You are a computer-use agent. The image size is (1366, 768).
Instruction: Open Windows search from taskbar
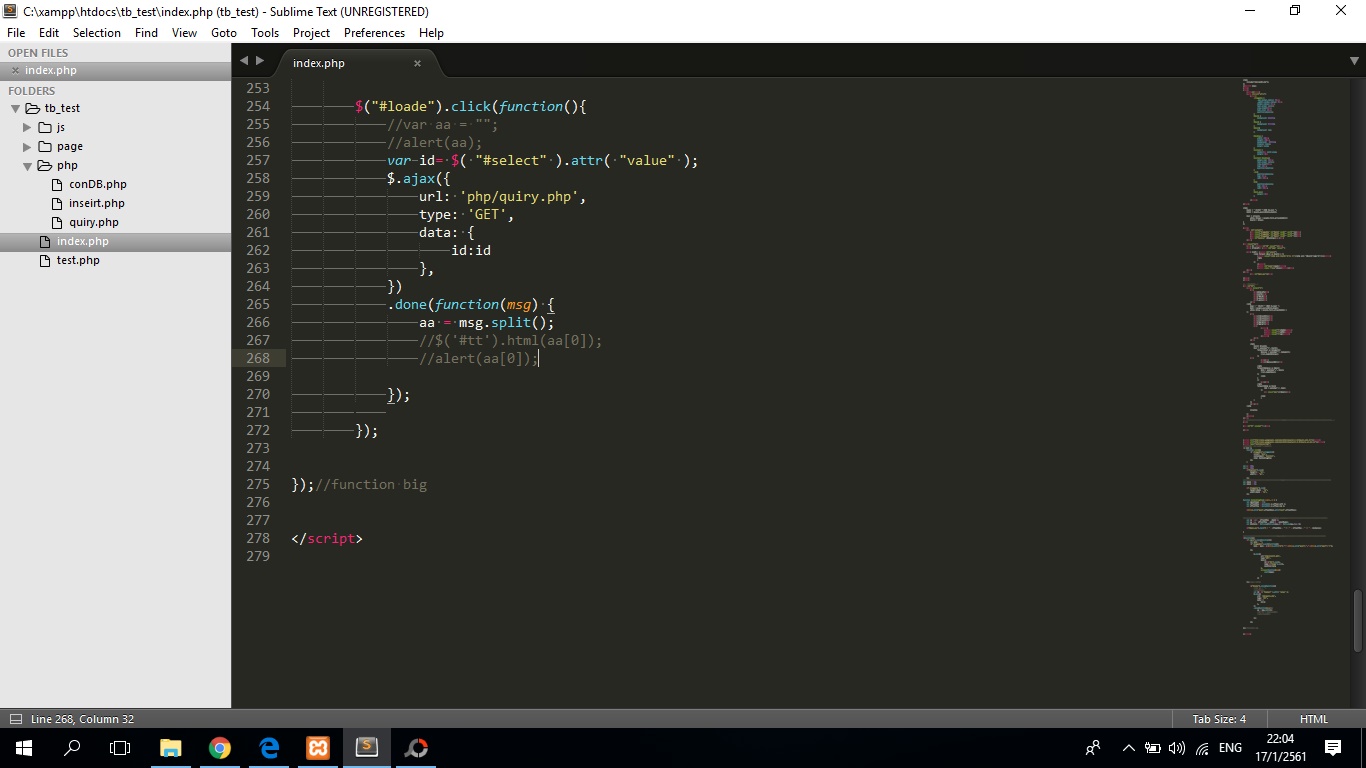72,748
